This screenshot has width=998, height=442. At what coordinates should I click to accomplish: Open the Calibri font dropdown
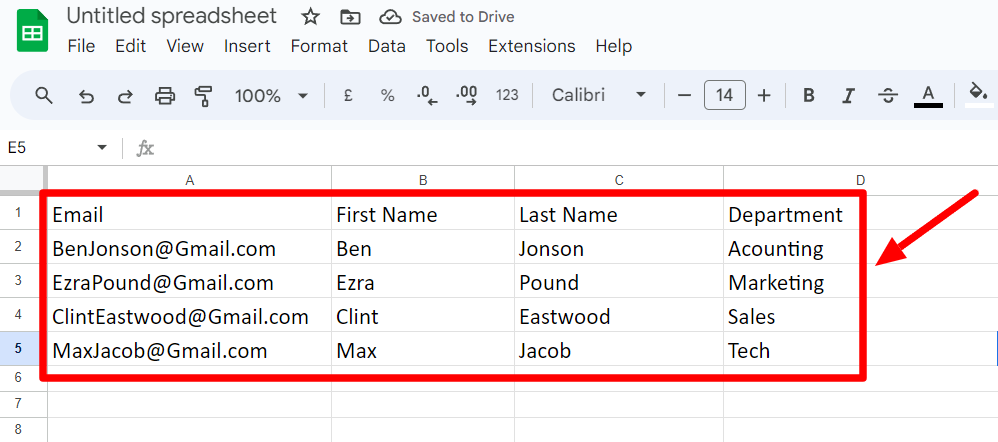coord(598,96)
